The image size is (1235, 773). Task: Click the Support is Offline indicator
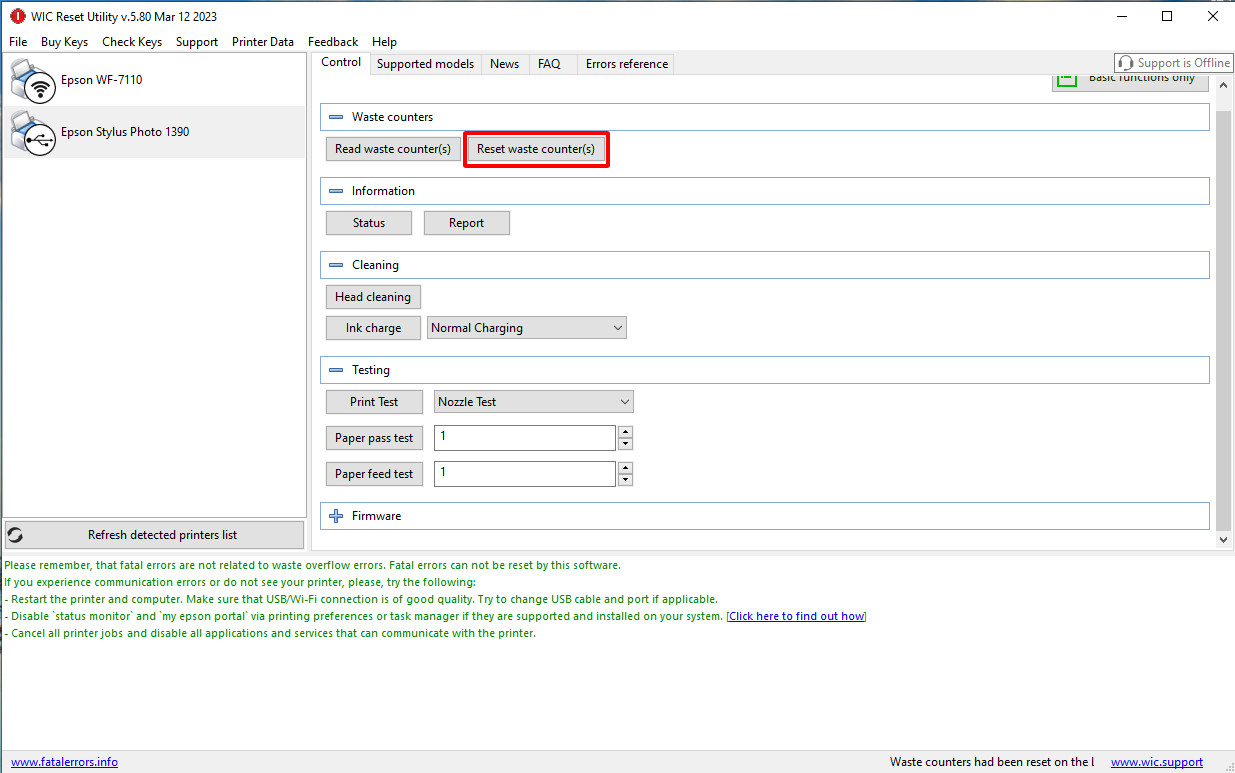click(1174, 63)
